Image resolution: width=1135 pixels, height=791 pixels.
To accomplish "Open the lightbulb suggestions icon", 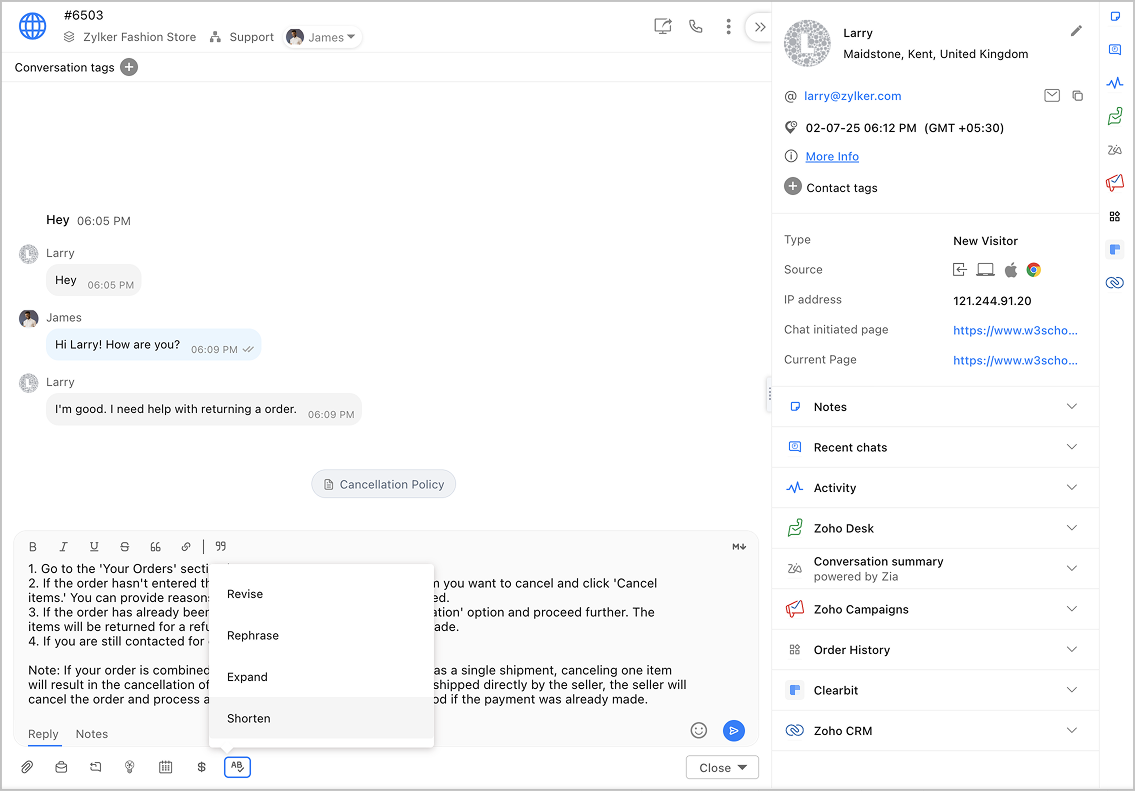I will (130, 766).
